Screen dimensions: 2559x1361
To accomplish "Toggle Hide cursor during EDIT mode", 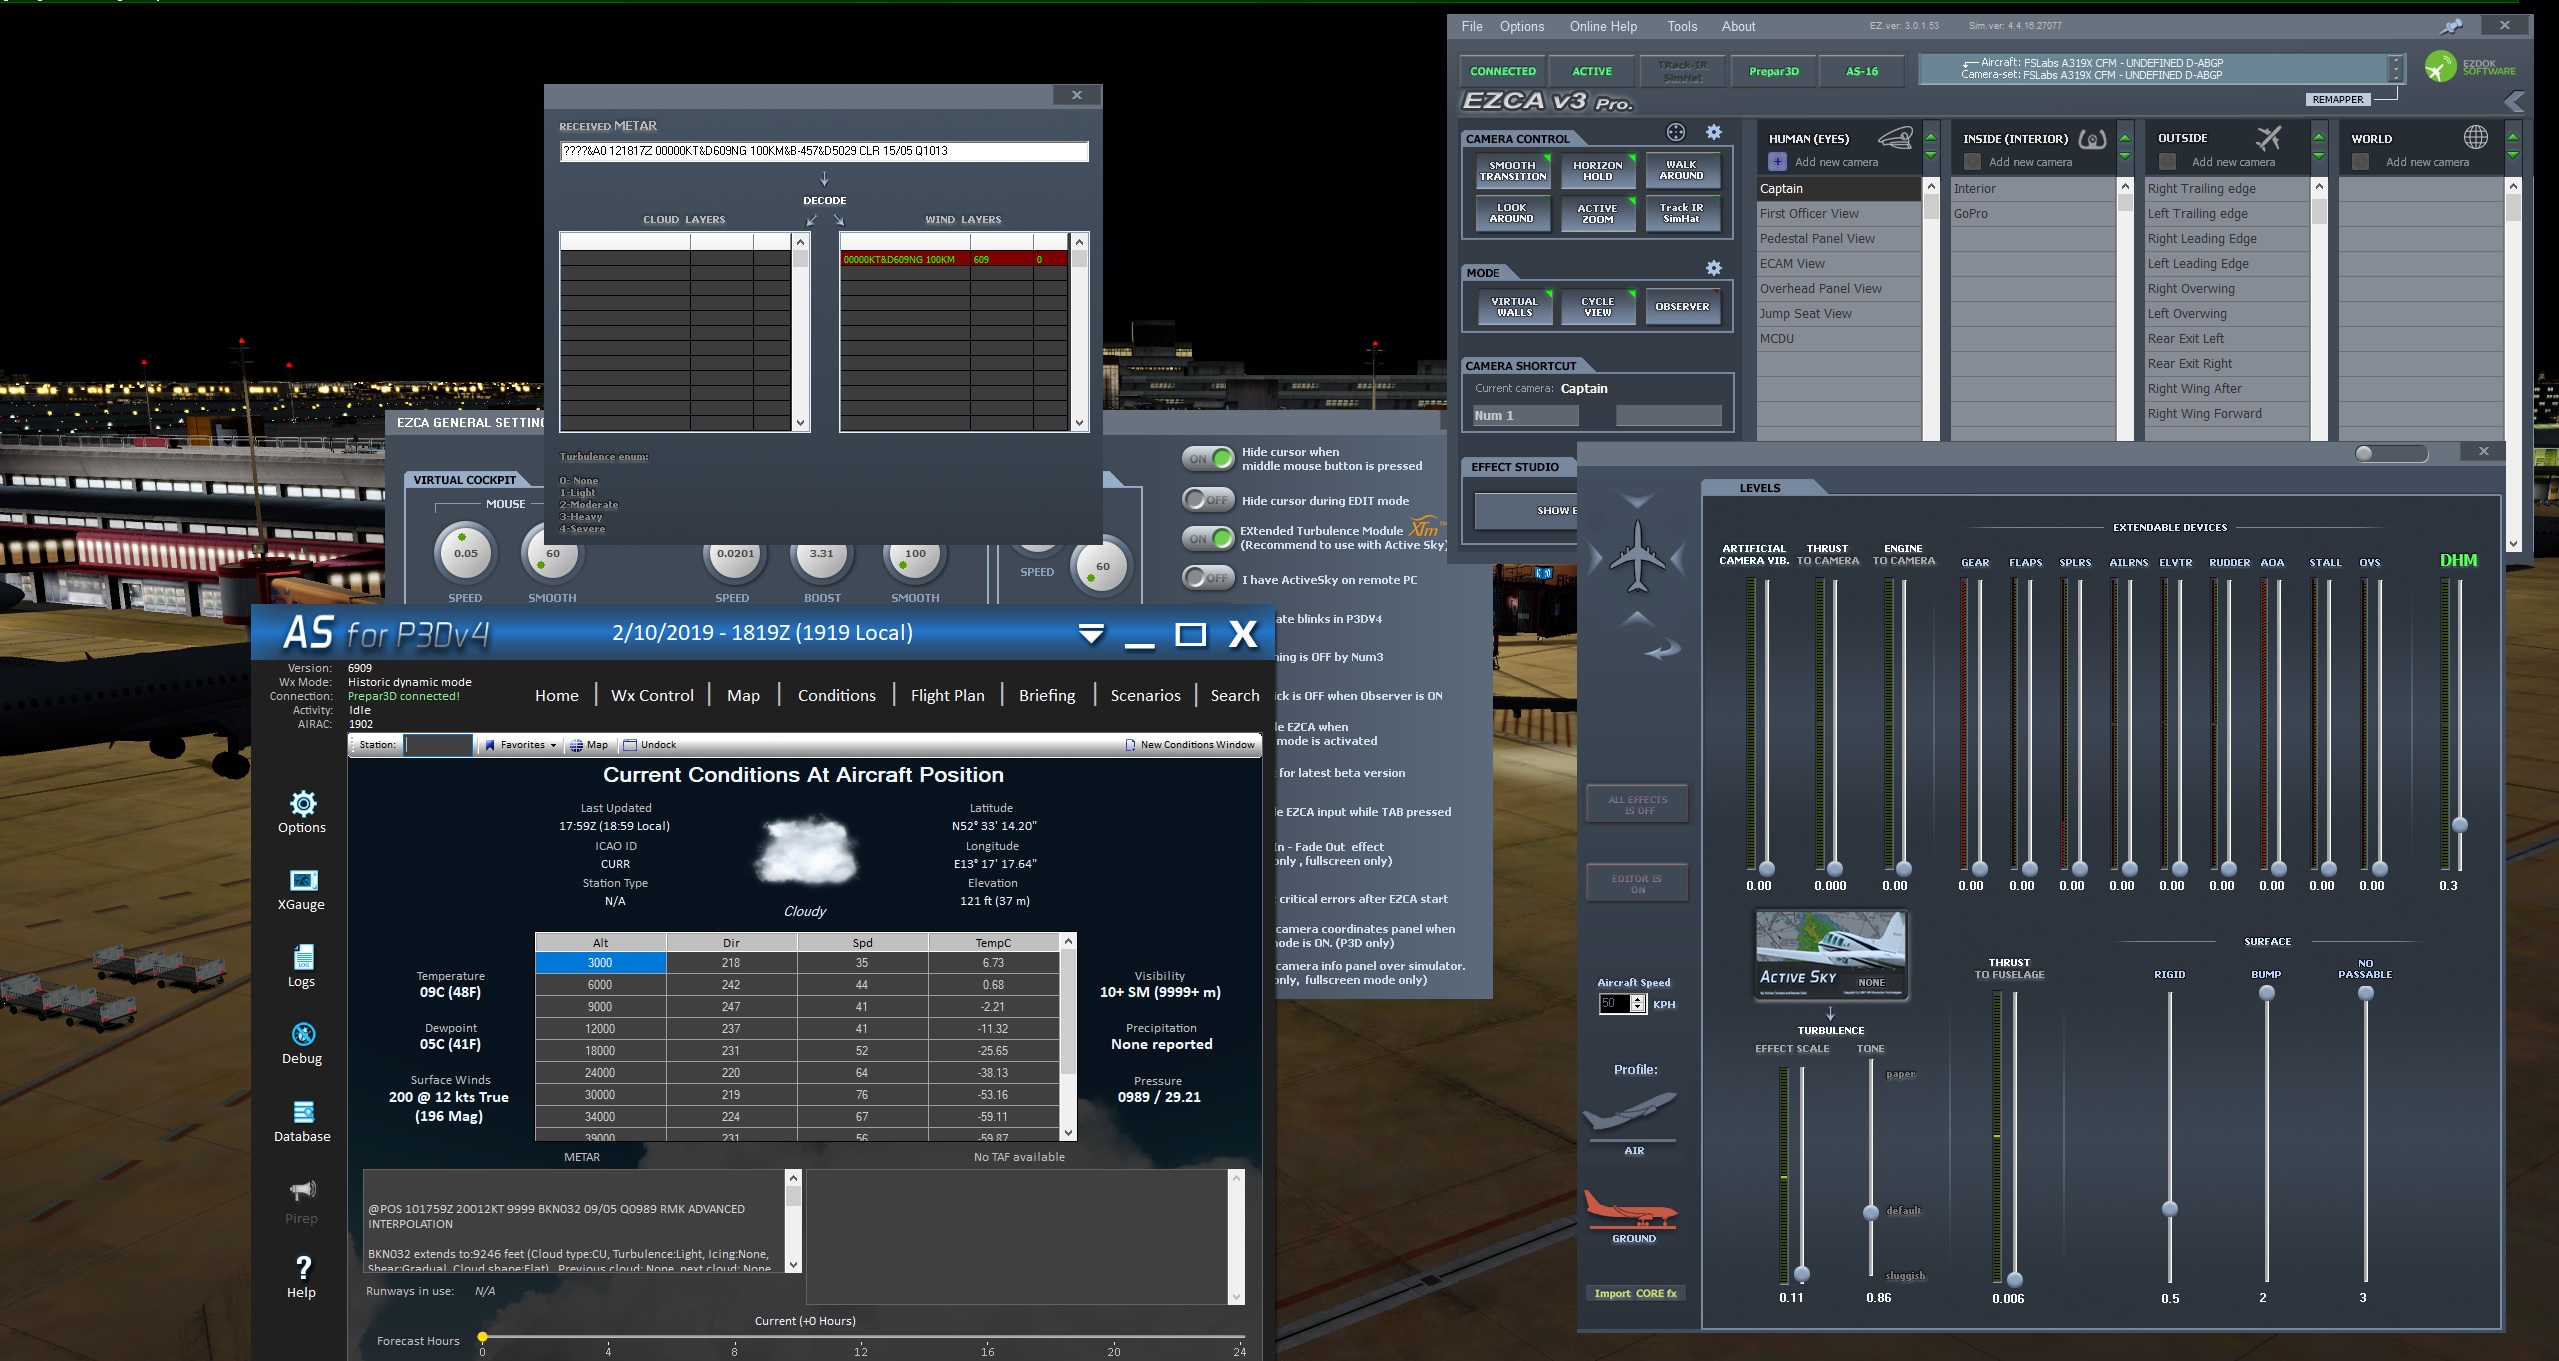I will click(x=1208, y=500).
